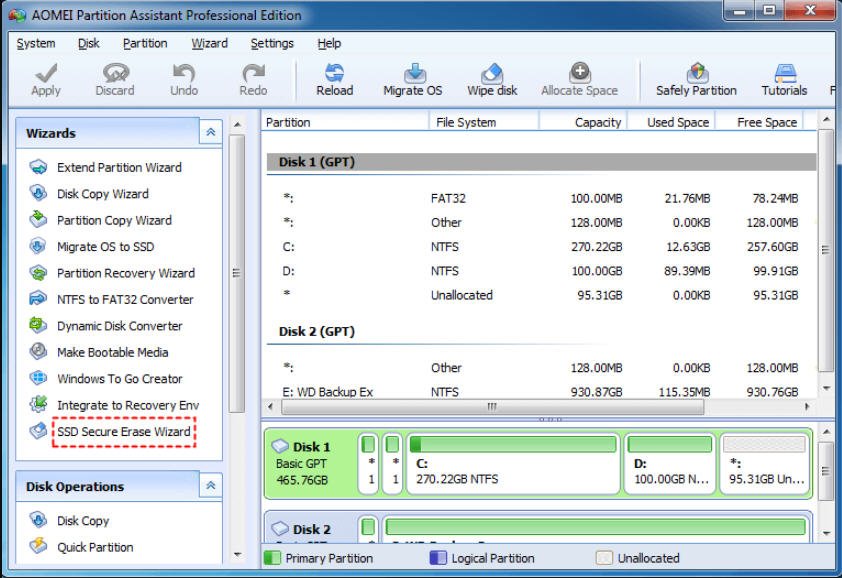Screen dimensions: 842x578
Task: Select the Unallocated 95.31GB list row
Action: pyautogui.click(x=541, y=295)
